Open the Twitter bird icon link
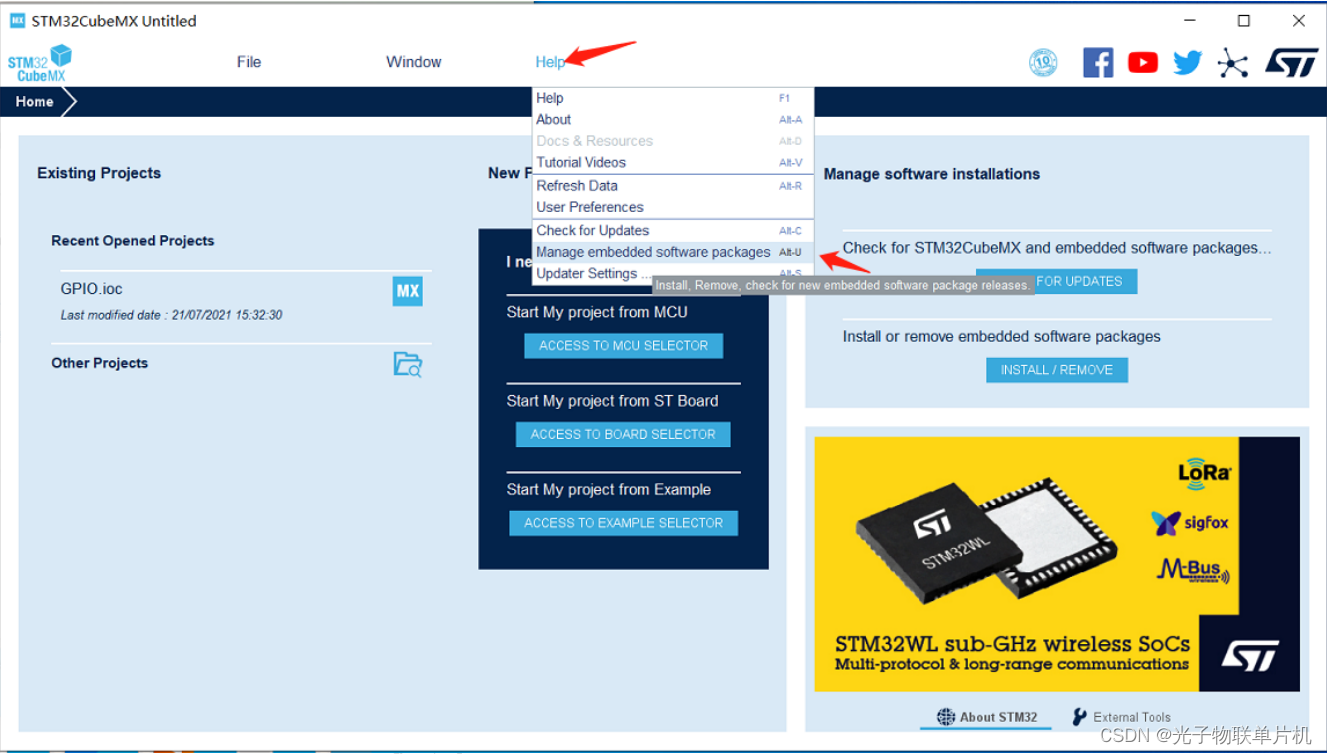 pyautogui.click(x=1187, y=63)
